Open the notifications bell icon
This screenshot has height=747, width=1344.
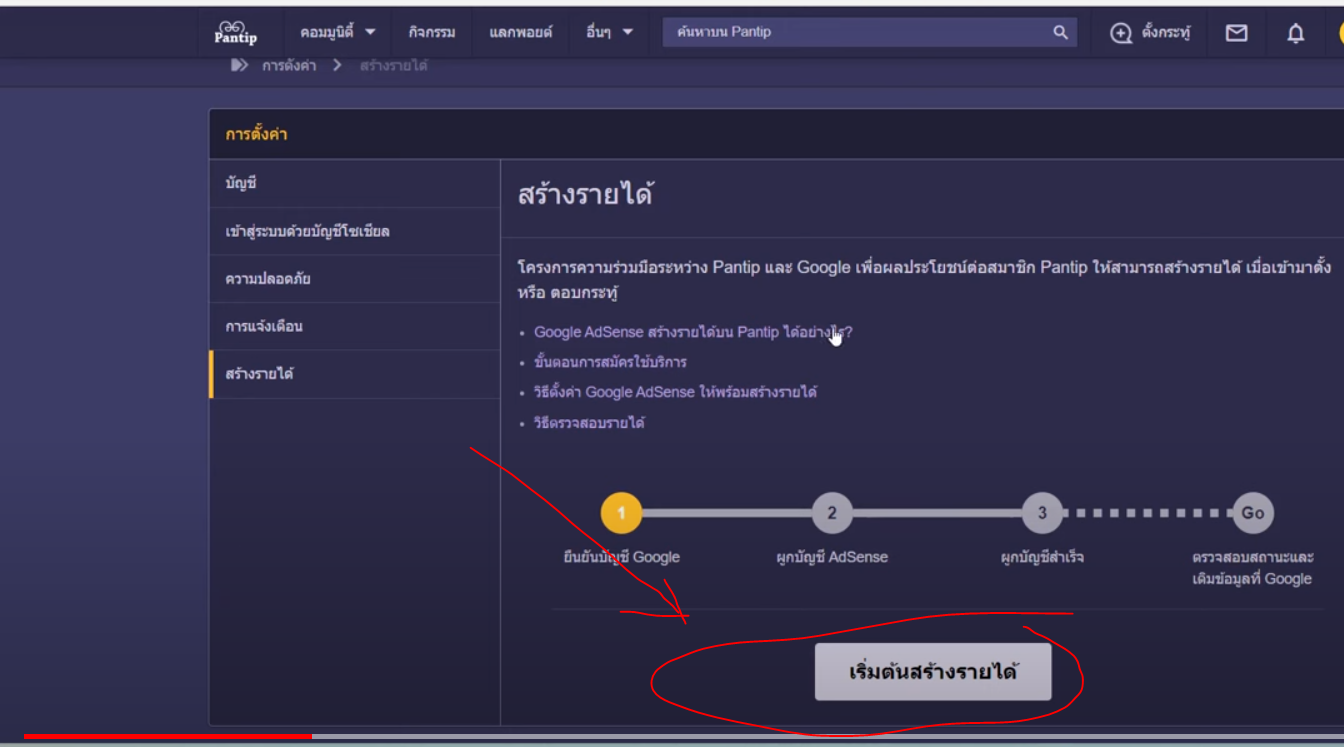1295,33
